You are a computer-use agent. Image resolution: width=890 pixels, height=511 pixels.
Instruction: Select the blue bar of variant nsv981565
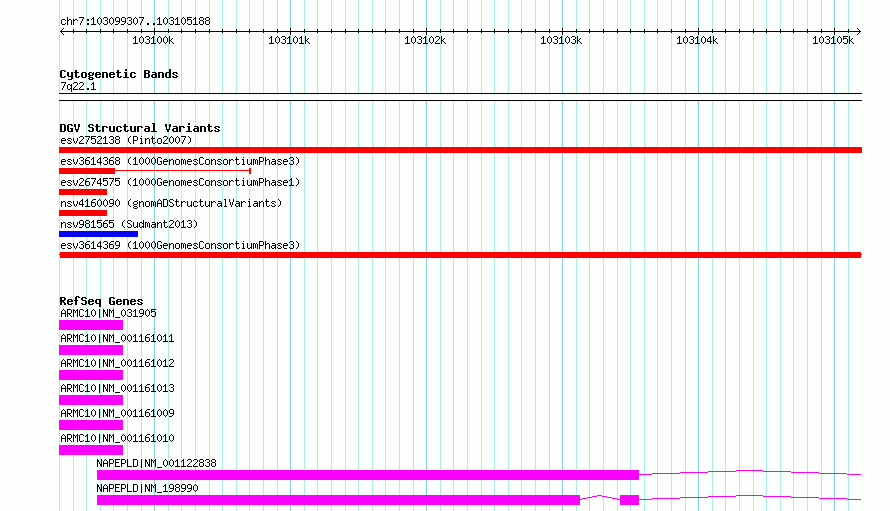[98, 234]
